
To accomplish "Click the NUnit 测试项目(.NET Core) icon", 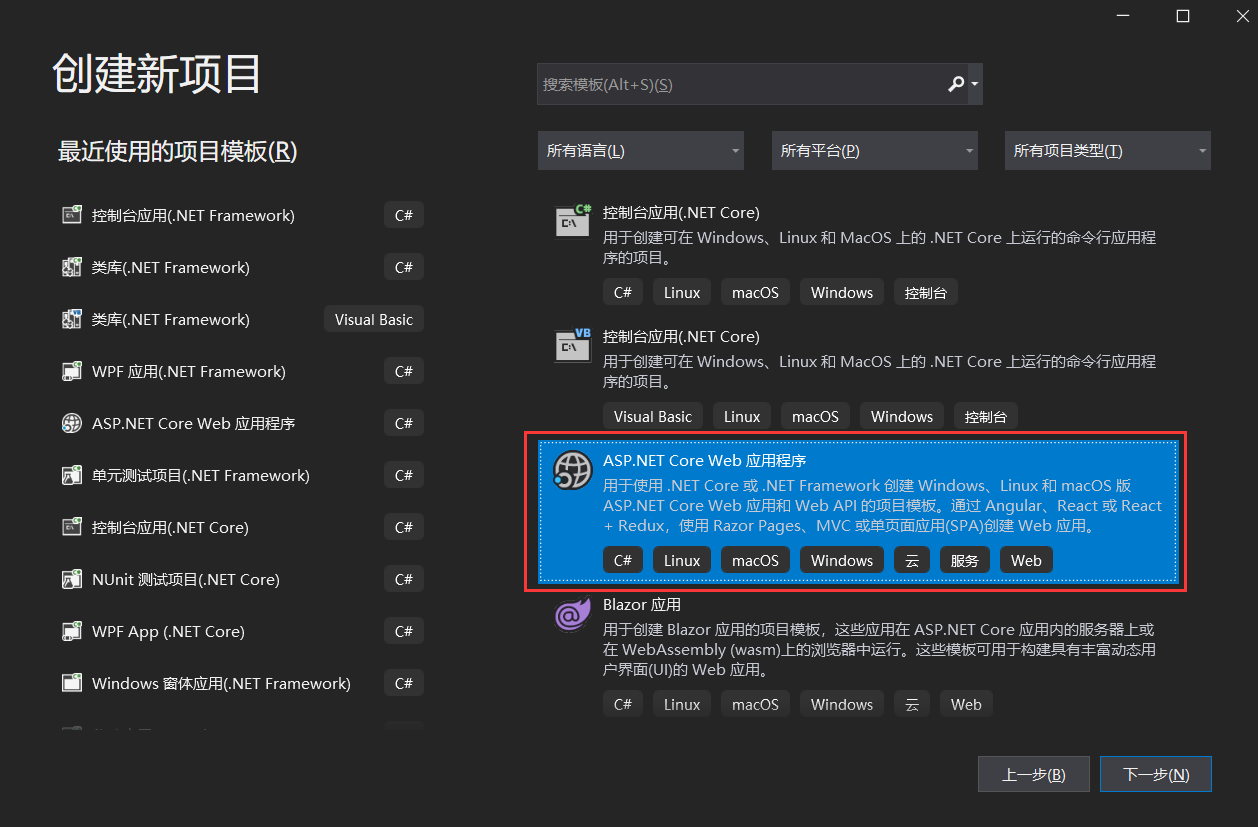I will [x=71, y=579].
